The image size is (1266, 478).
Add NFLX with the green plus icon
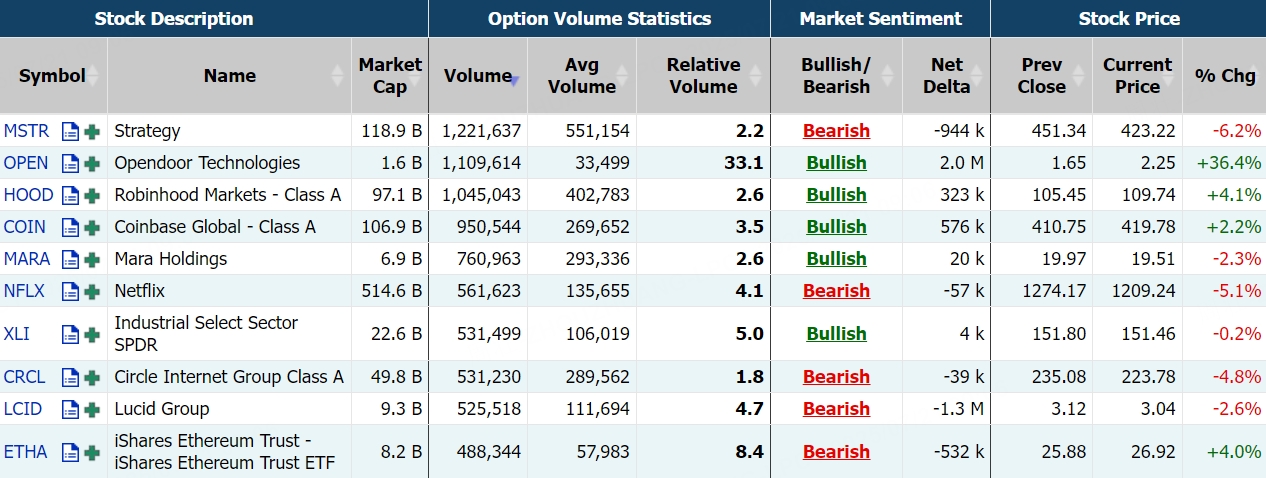92,292
